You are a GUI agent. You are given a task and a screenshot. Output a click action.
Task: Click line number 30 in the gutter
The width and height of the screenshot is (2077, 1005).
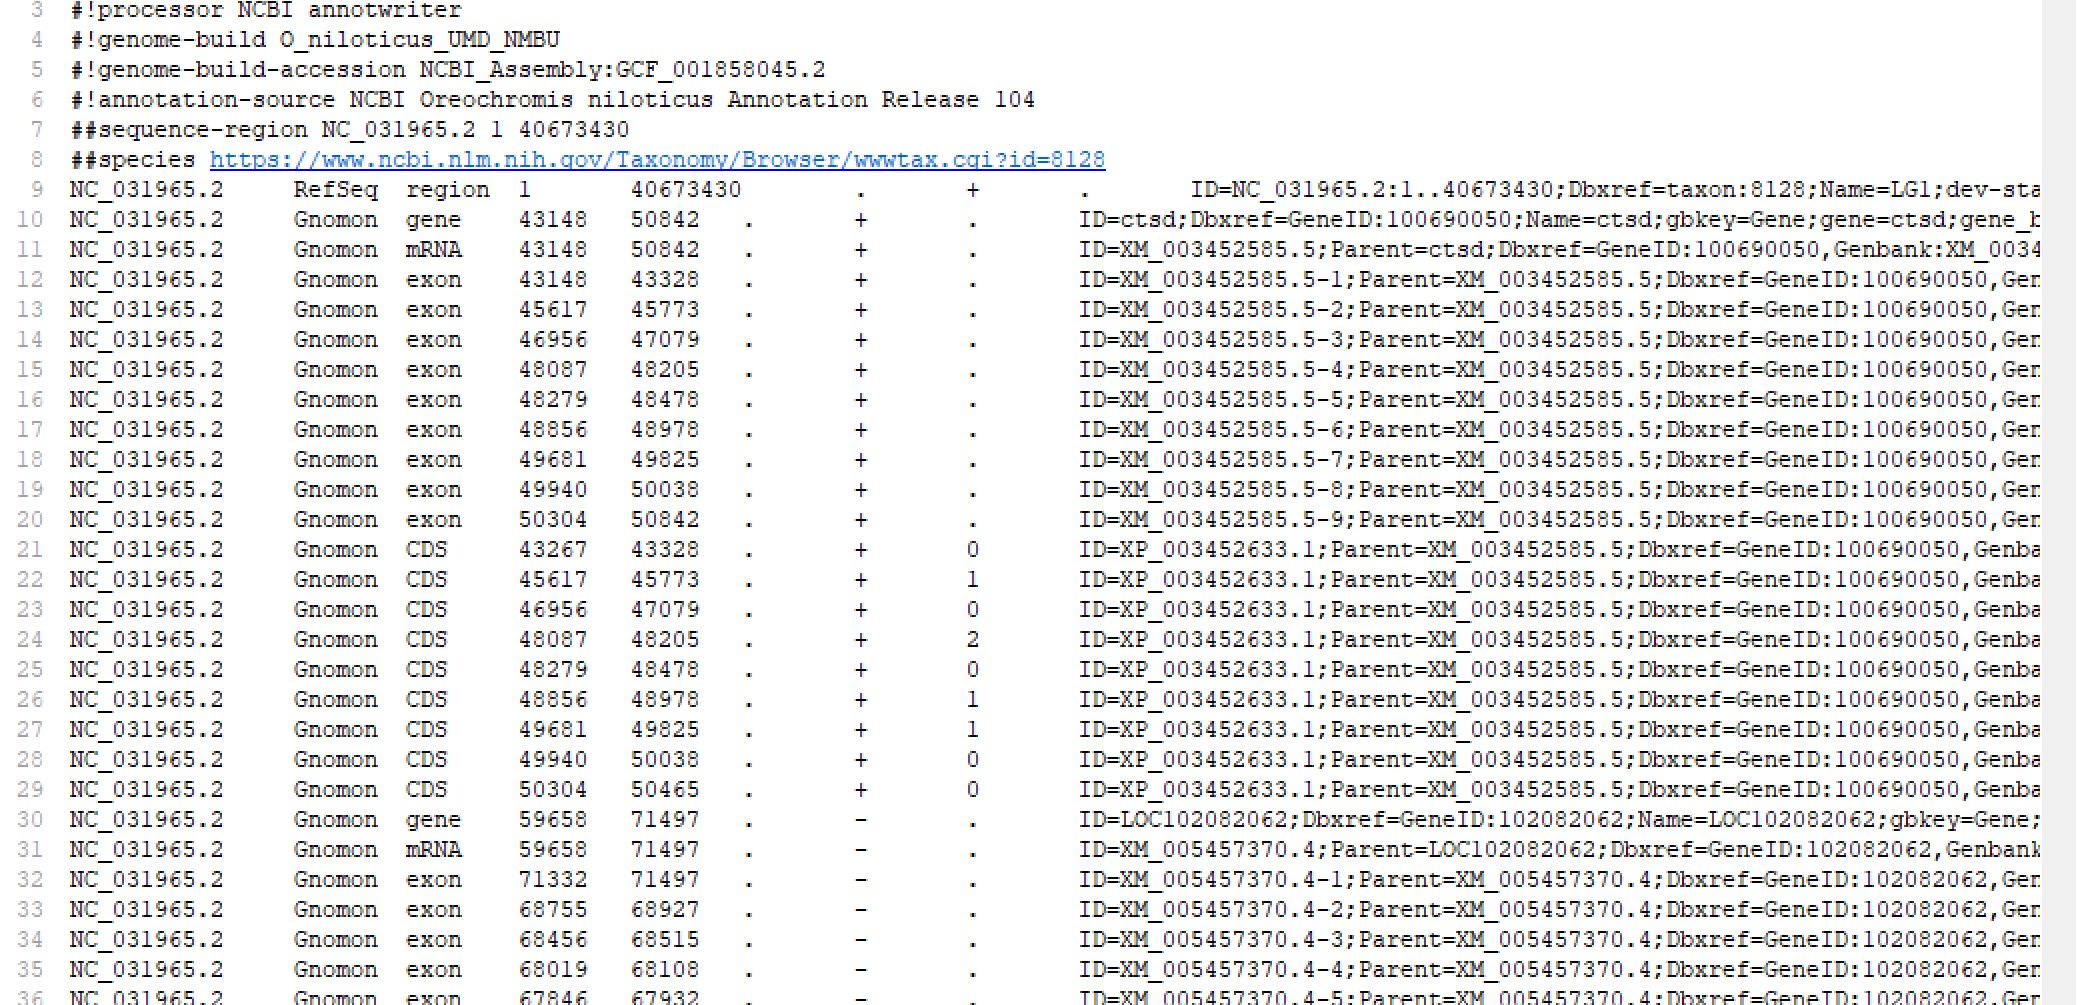pos(30,820)
